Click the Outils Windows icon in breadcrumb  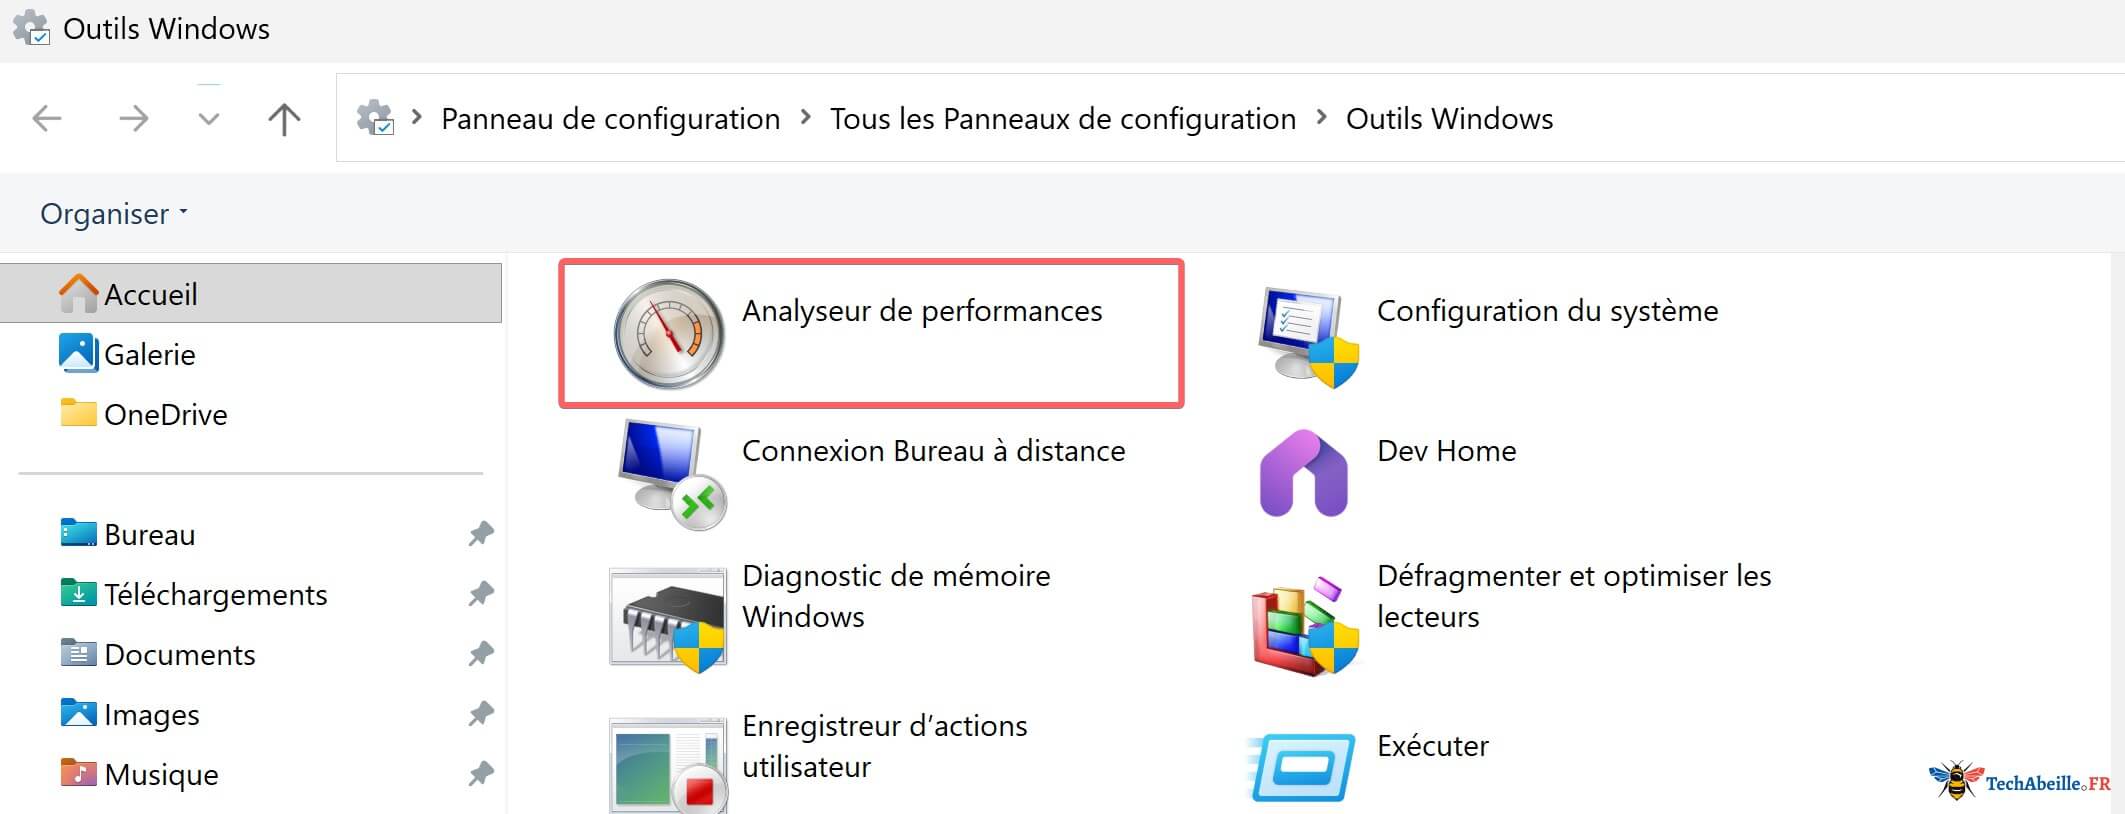pyautogui.click(x=375, y=117)
